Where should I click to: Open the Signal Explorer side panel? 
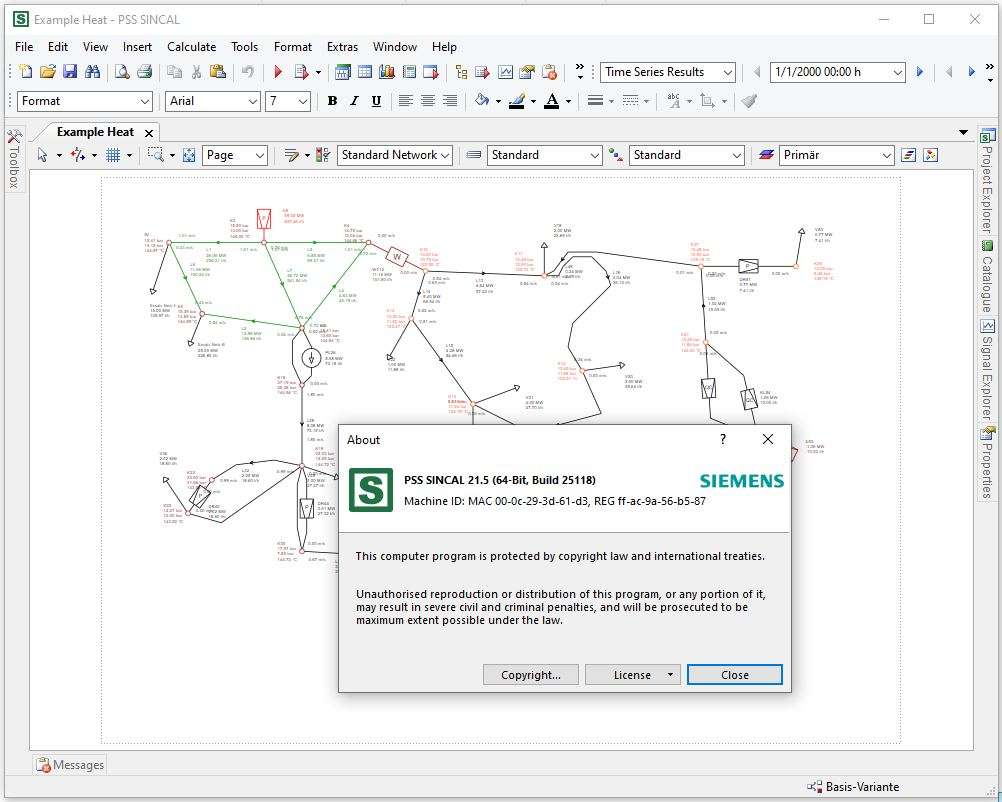click(x=988, y=369)
